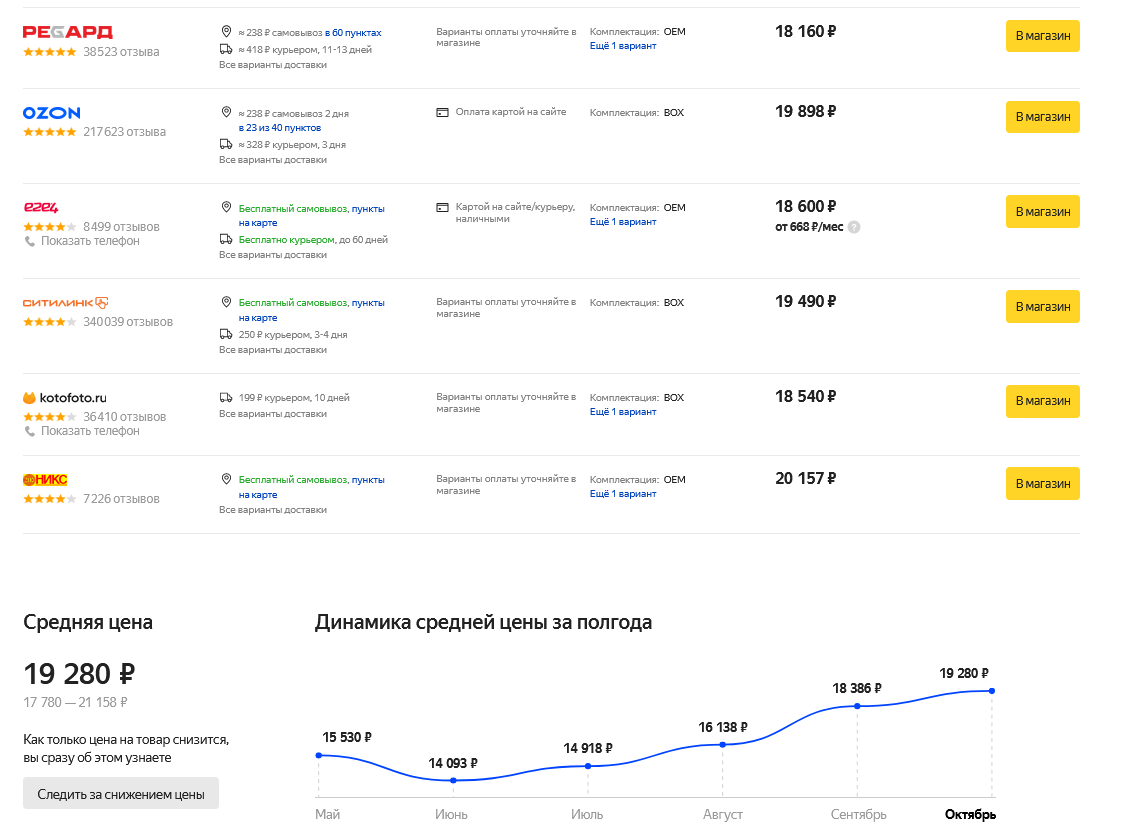Open the kotofoto.ru store logo
The image size is (1125, 829).
click(65, 398)
